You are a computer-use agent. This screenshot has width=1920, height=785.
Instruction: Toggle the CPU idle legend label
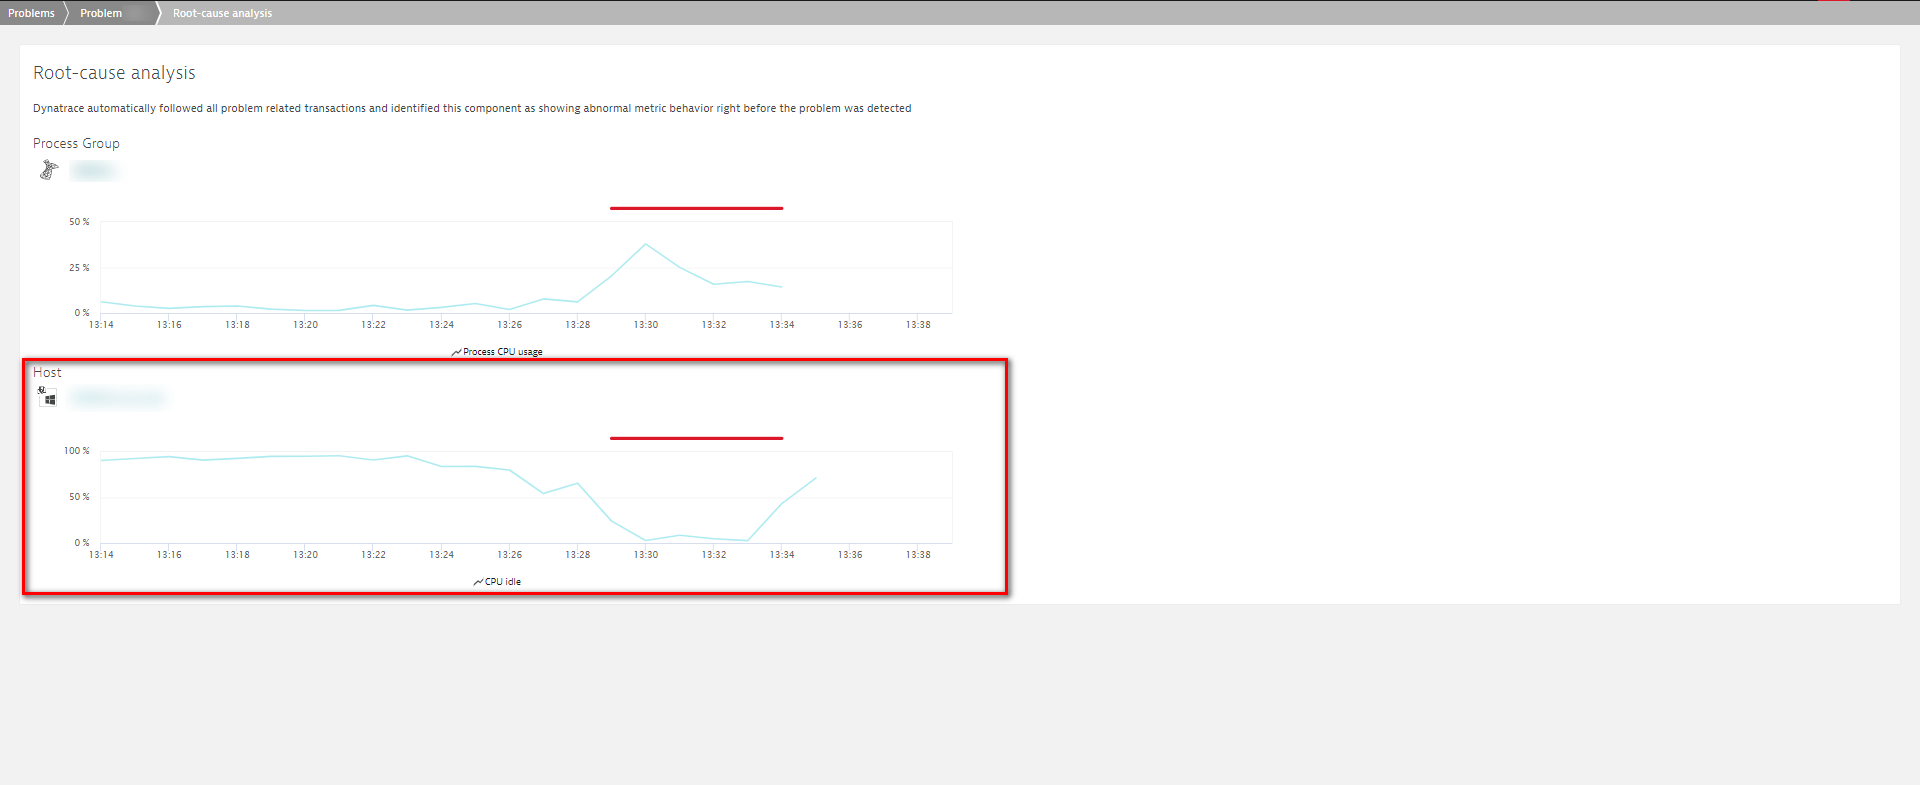(x=503, y=582)
